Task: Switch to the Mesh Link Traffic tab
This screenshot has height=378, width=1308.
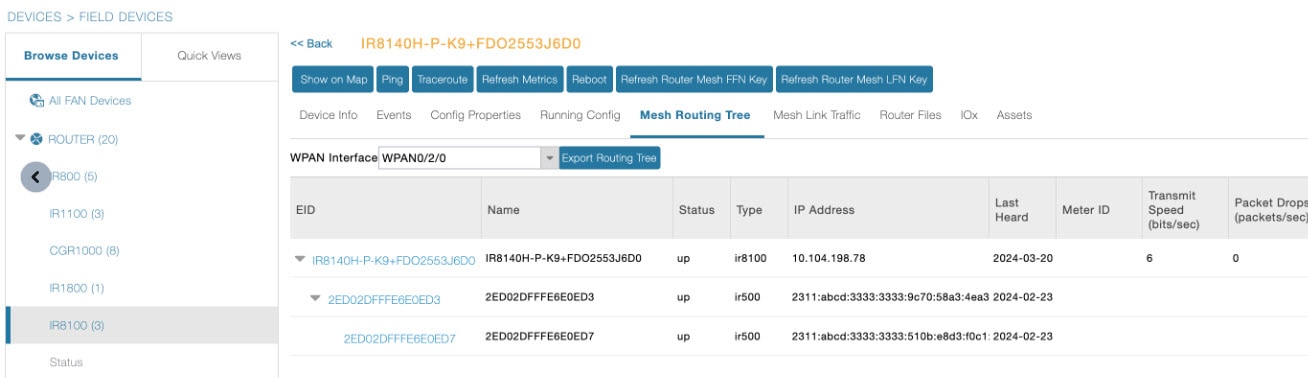Action: click(816, 115)
